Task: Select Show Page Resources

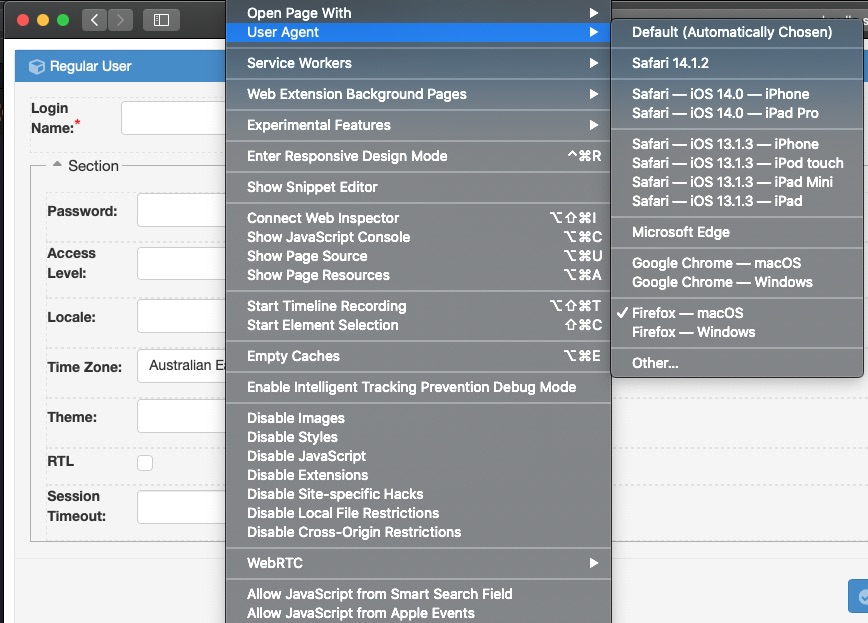Action: pyautogui.click(x=418, y=275)
